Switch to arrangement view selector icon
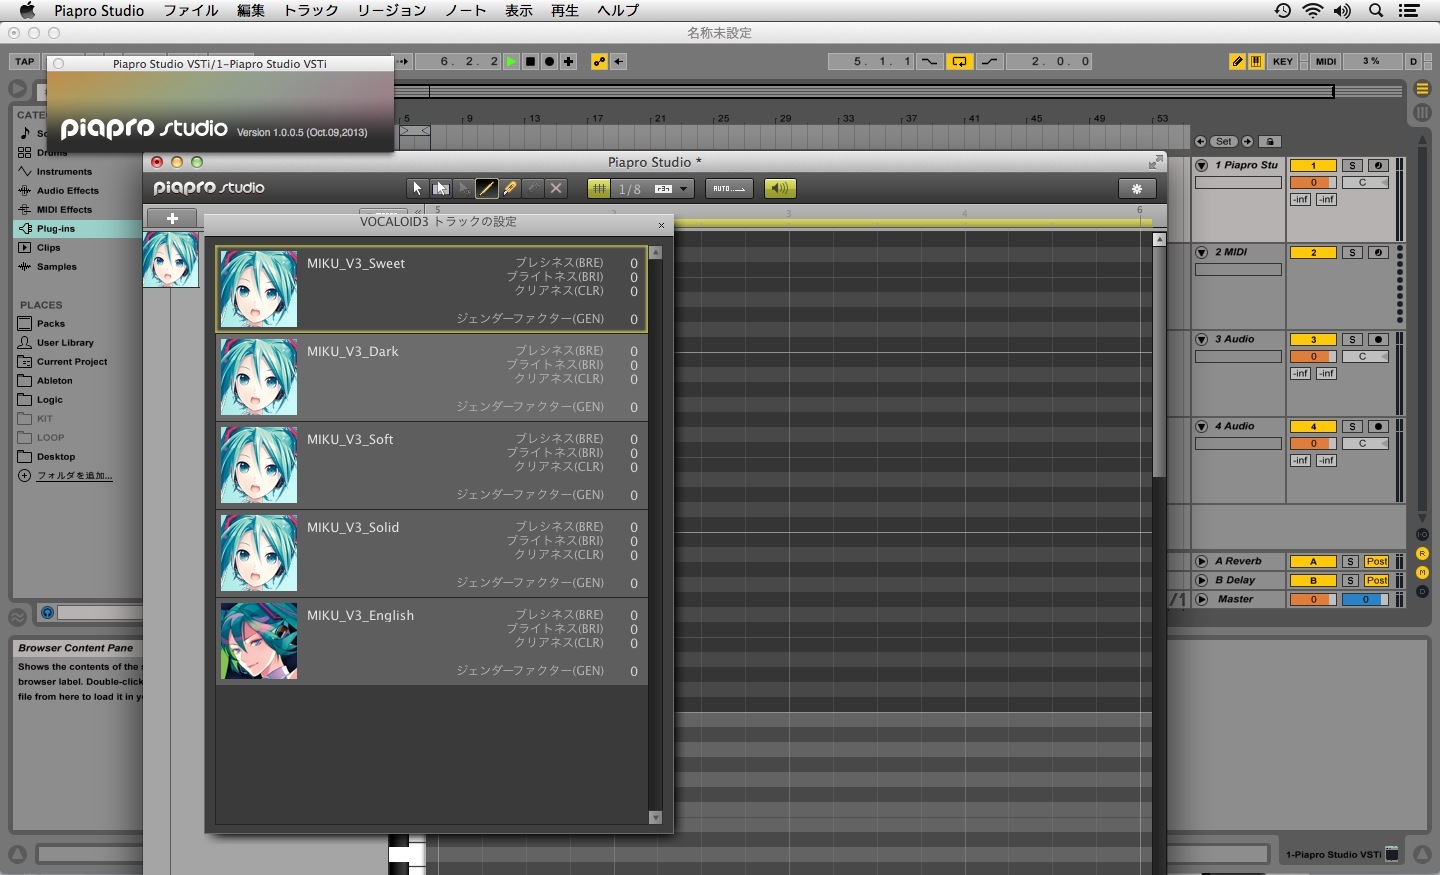The image size is (1440, 875). click(1422, 89)
